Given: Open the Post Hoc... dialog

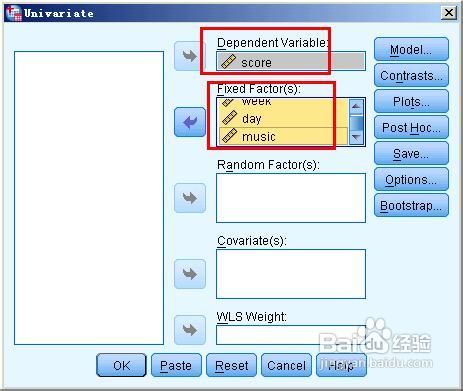Looking at the screenshot, I should coord(411,128).
